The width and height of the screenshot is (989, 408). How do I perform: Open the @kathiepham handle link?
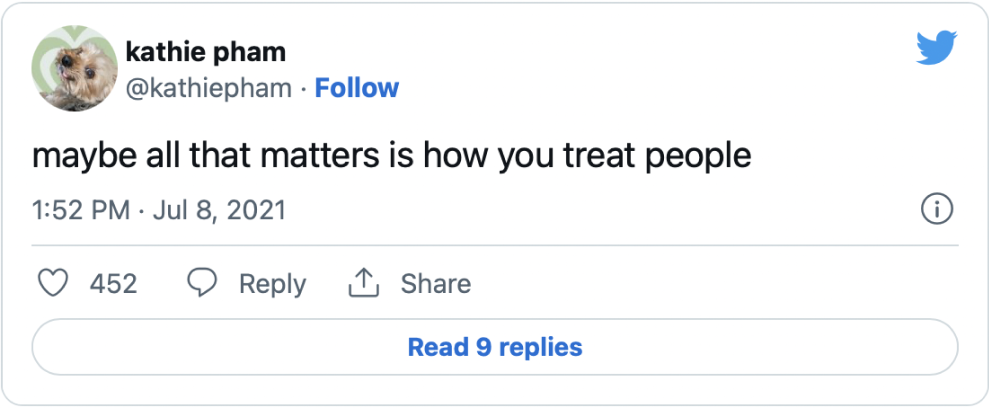(x=209, y=88)
